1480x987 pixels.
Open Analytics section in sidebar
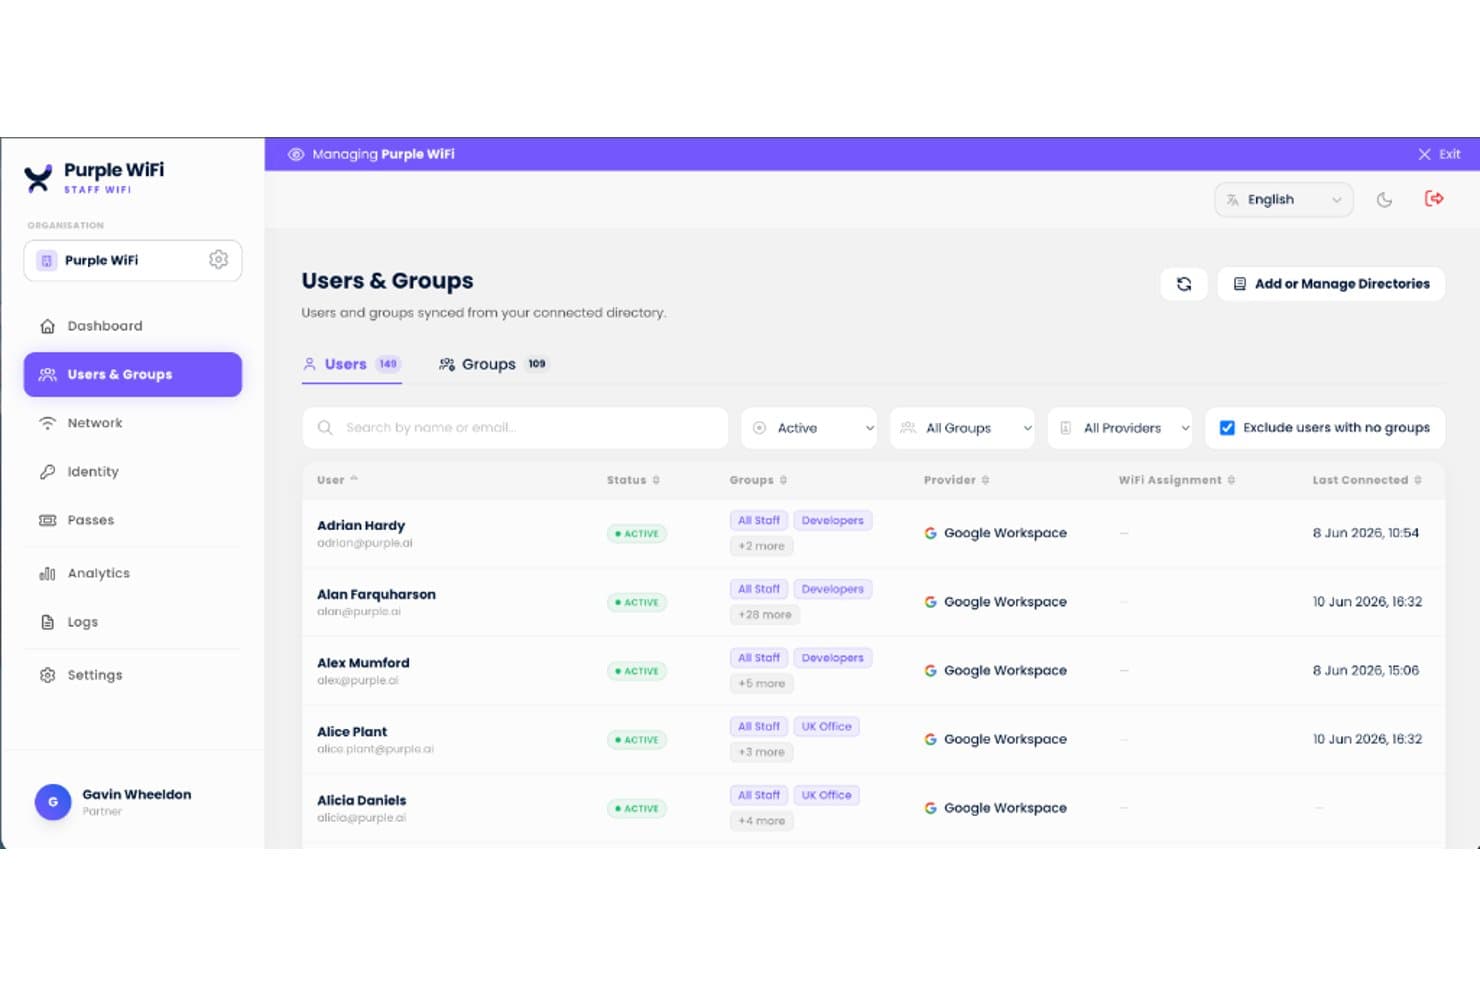133,573
